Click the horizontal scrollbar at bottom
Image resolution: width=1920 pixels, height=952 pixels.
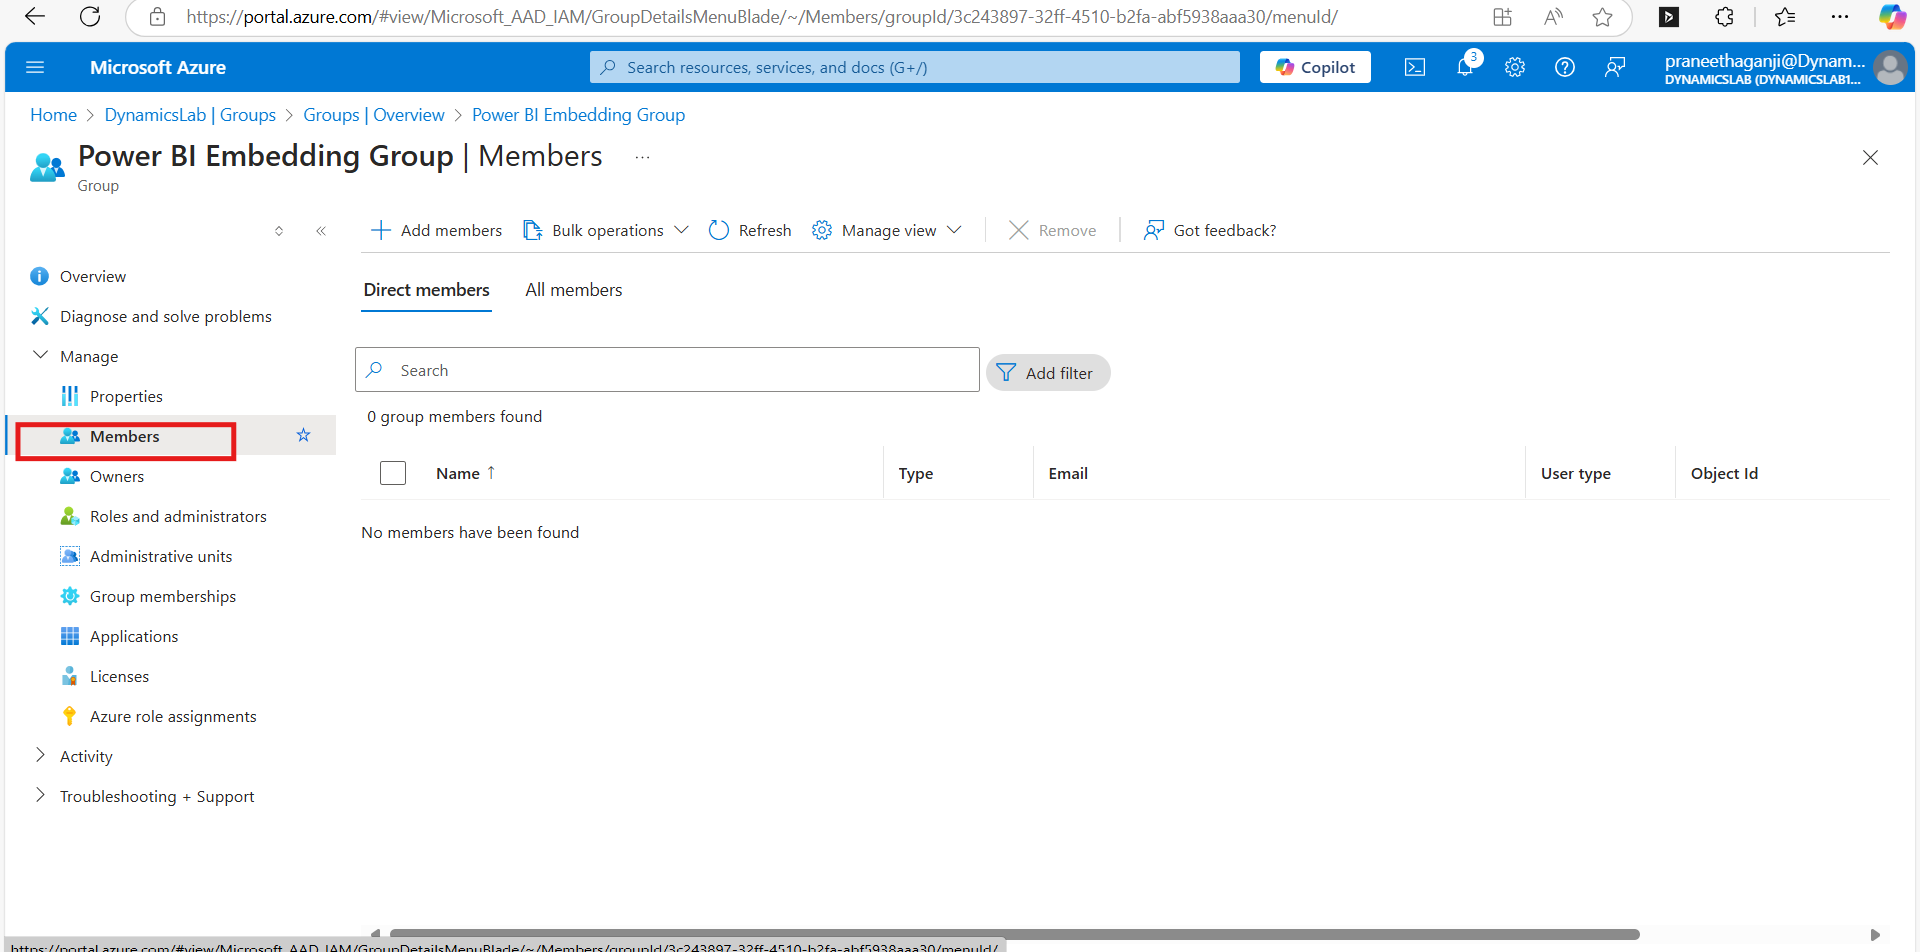1014,934
